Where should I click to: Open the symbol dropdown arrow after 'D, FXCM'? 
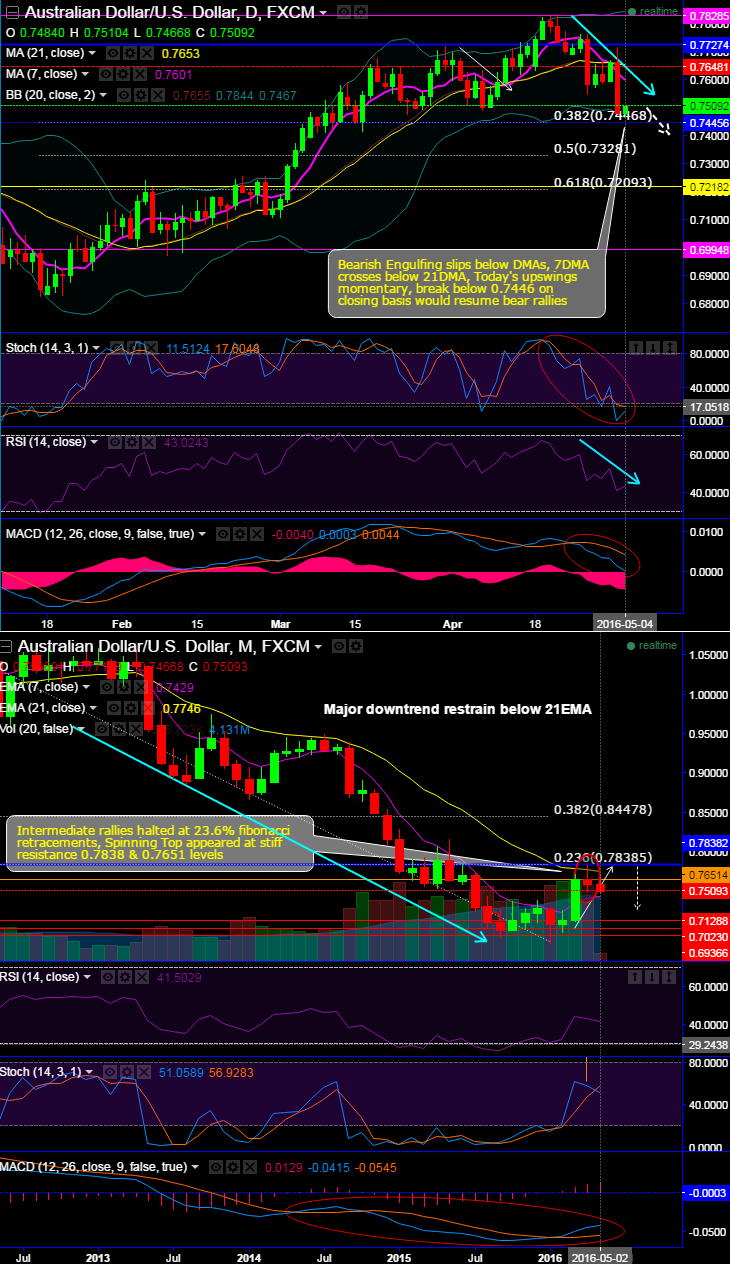pyautogui.click(x=324, y=12)
